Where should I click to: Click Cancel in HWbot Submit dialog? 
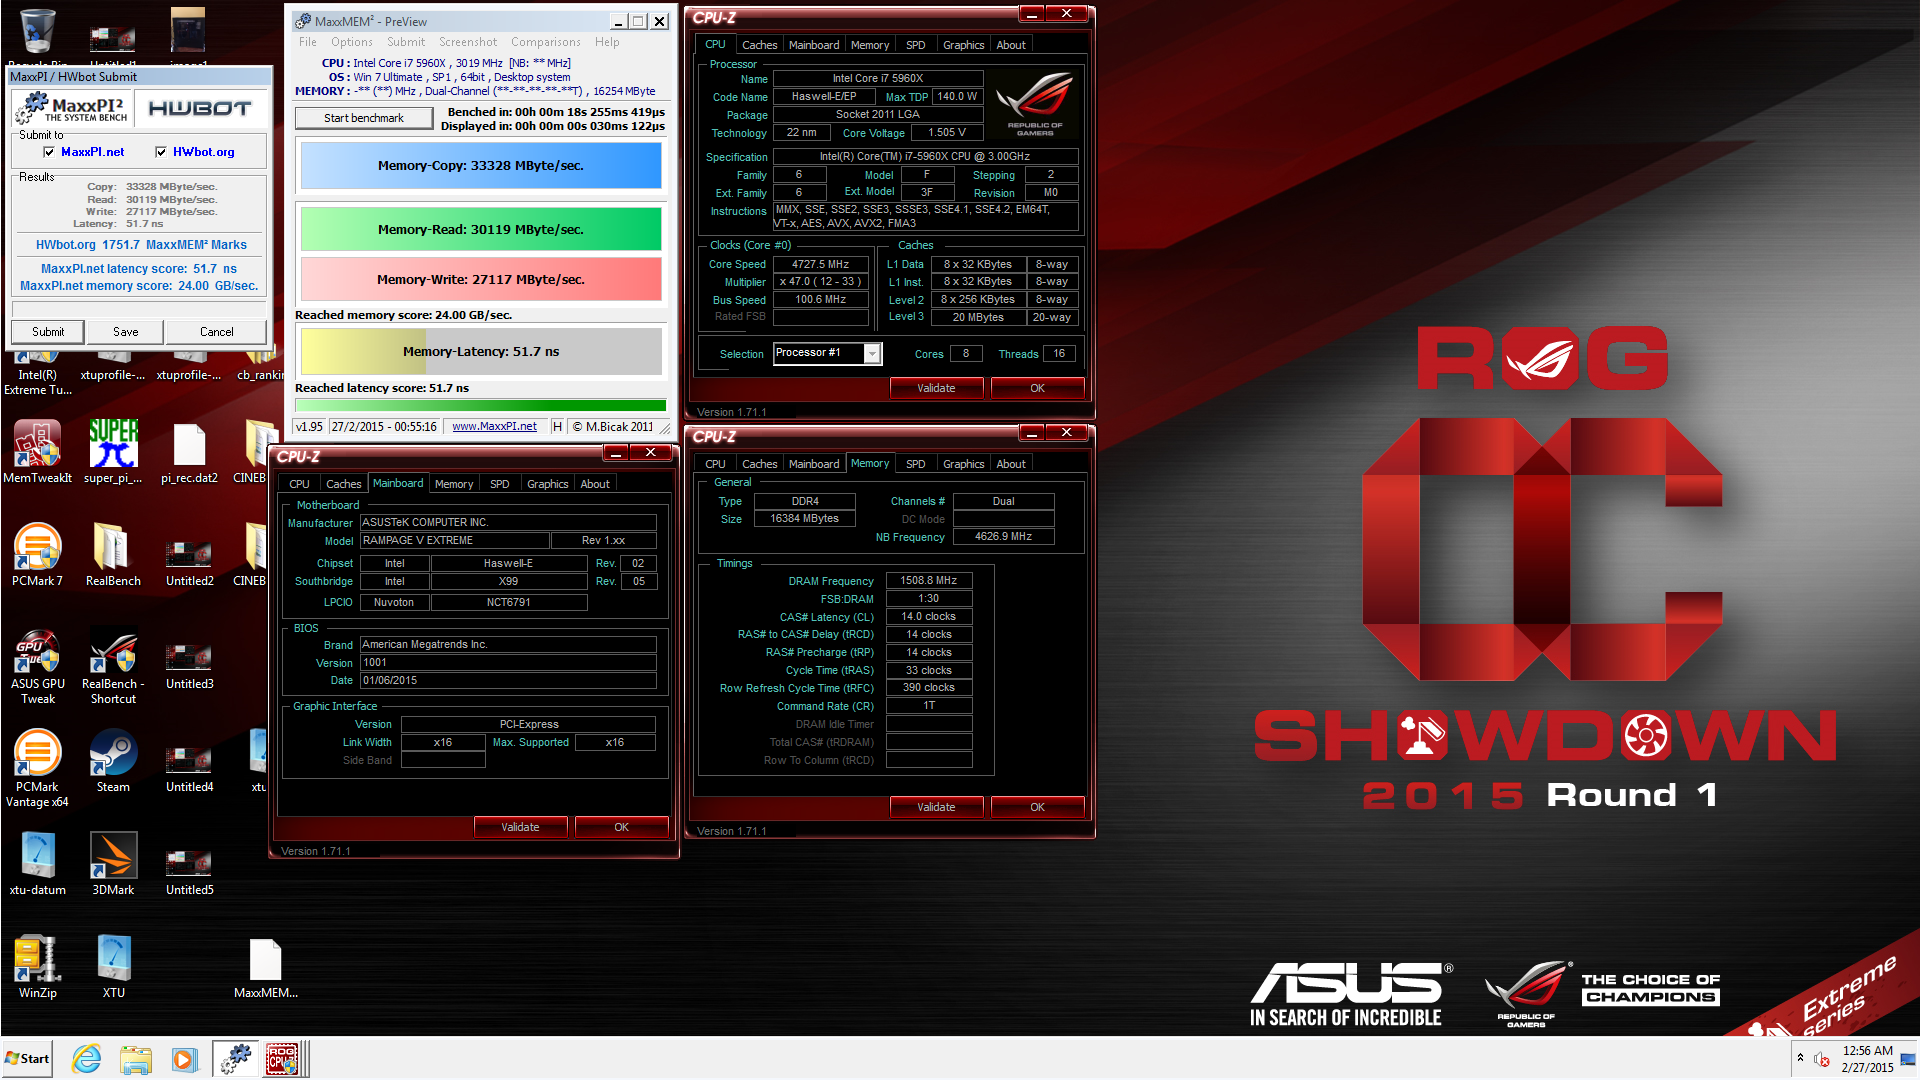[x=217, y=332]
